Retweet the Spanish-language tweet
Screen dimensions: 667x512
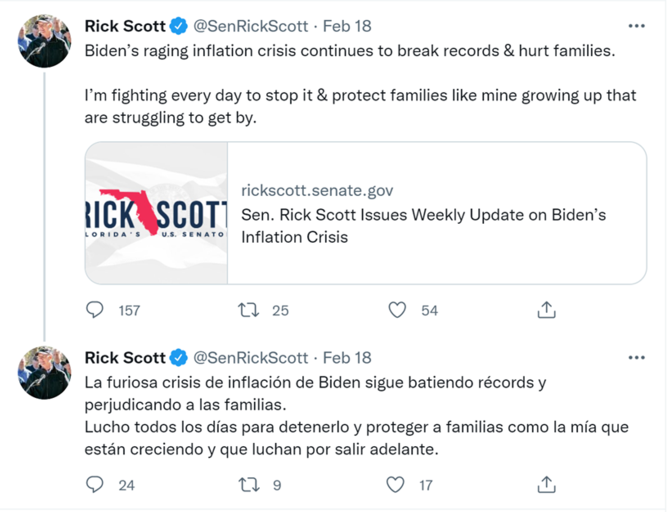pyautogui.click(x=249, y=485)
